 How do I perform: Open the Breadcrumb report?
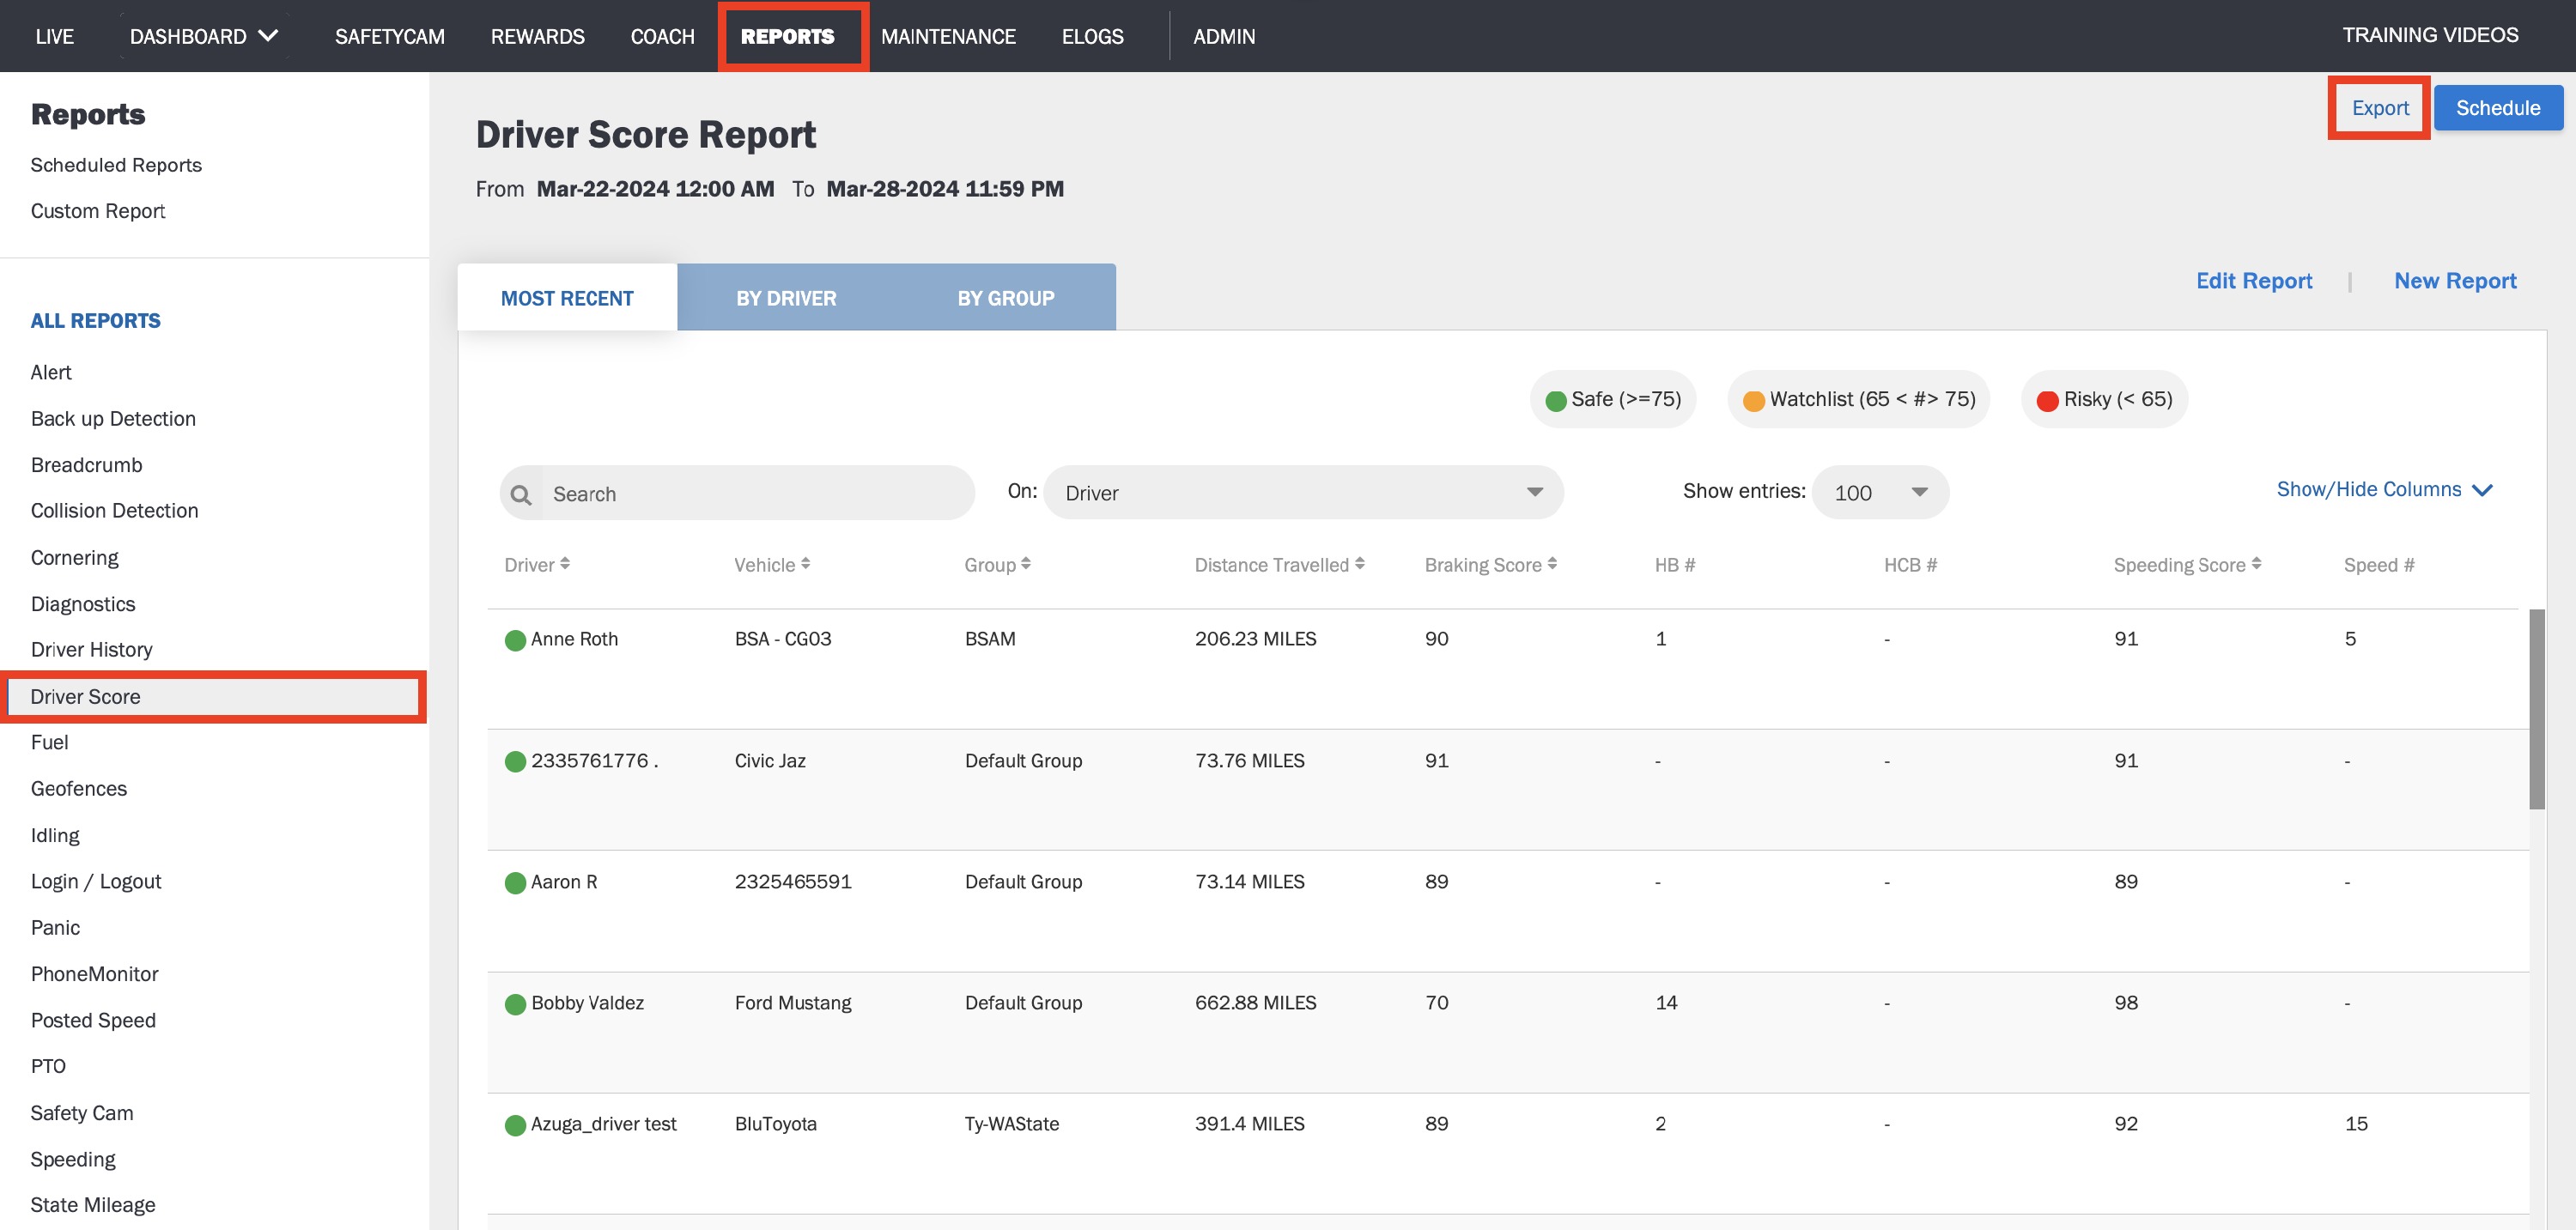(87, 465)
